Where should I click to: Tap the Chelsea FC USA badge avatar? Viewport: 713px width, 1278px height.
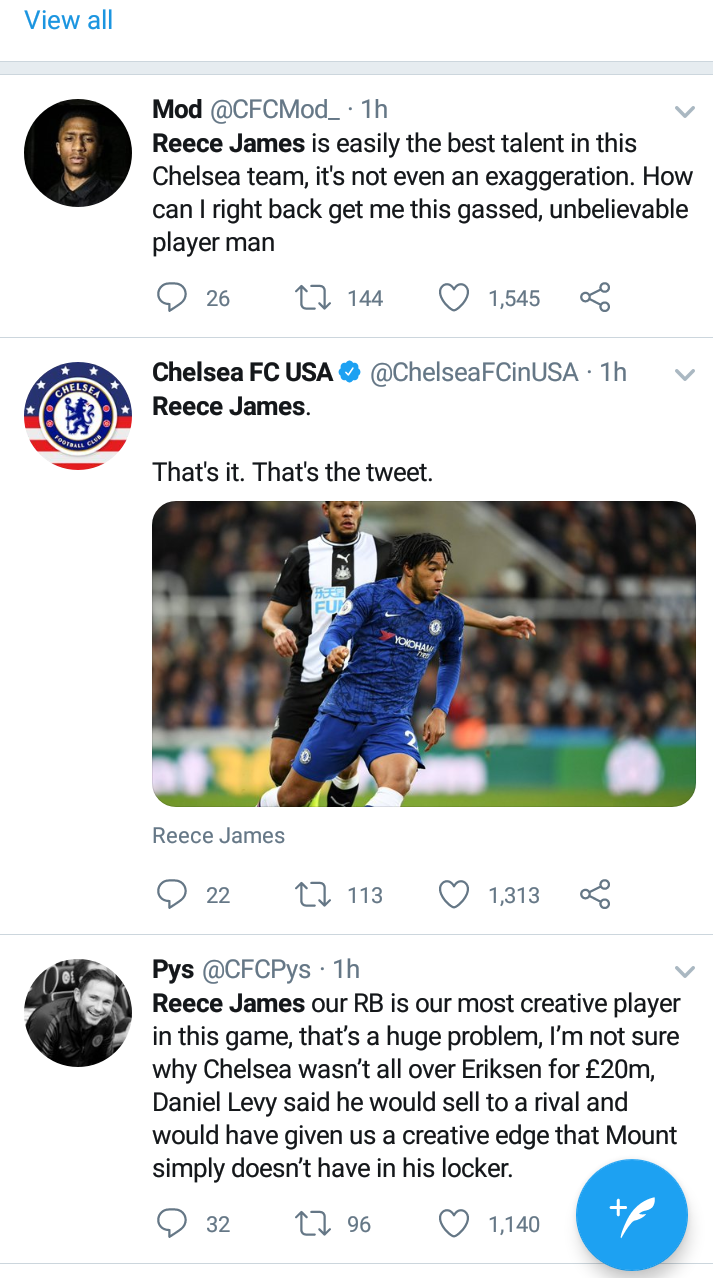78,416
